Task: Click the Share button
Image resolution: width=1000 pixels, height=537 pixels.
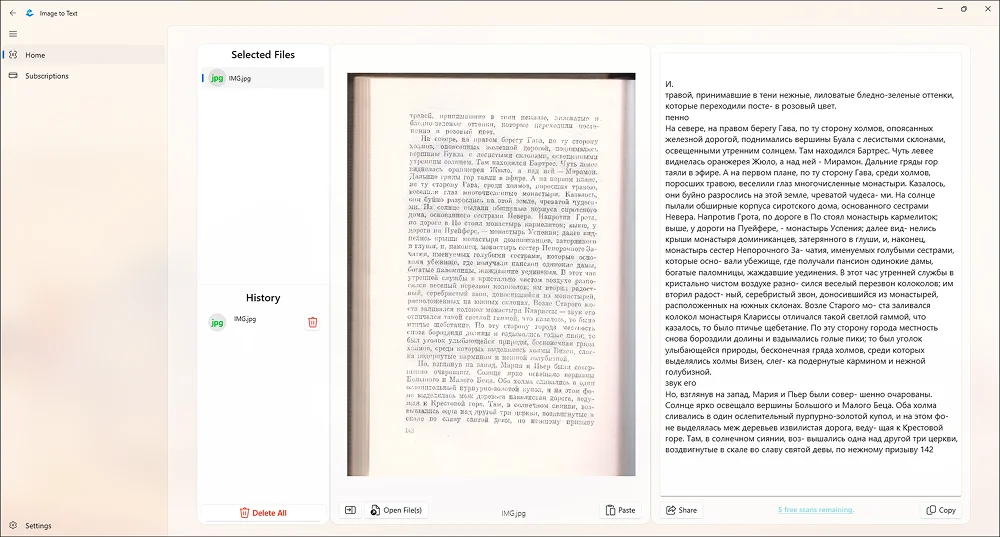Action: click(681, 510)
